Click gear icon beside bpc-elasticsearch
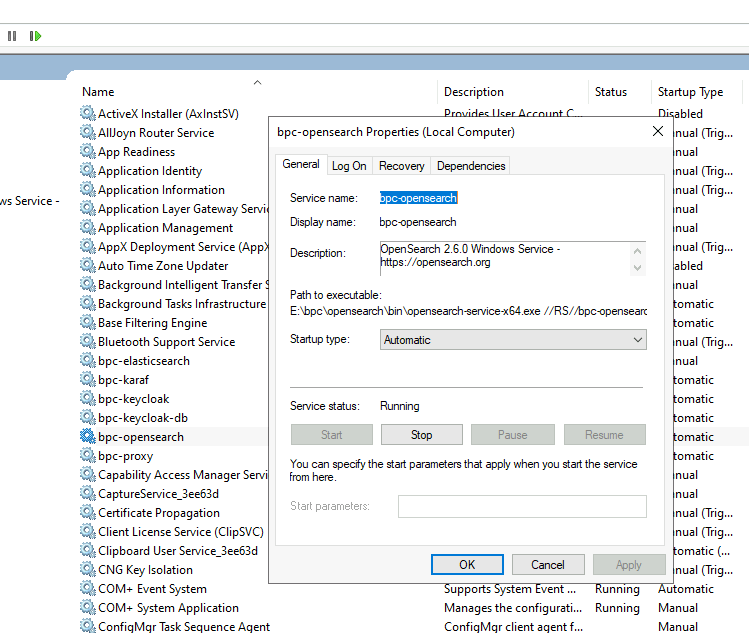The width and height of the screenshot is (749, 633). coord(87,361)
